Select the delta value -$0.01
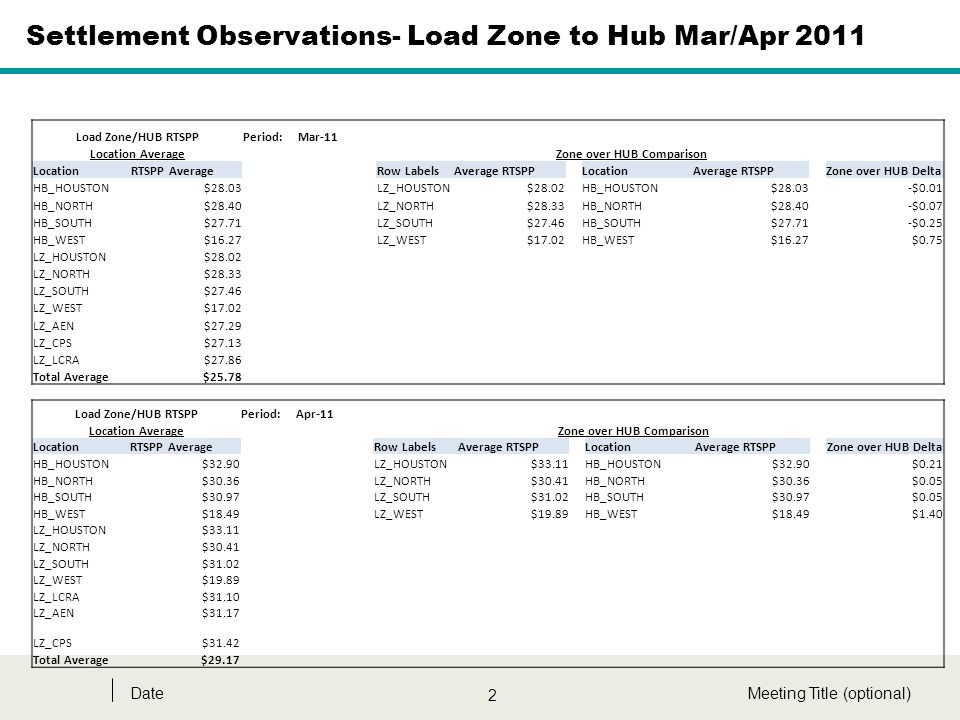This screenshot has height=720, width=960. pos(925,188)
